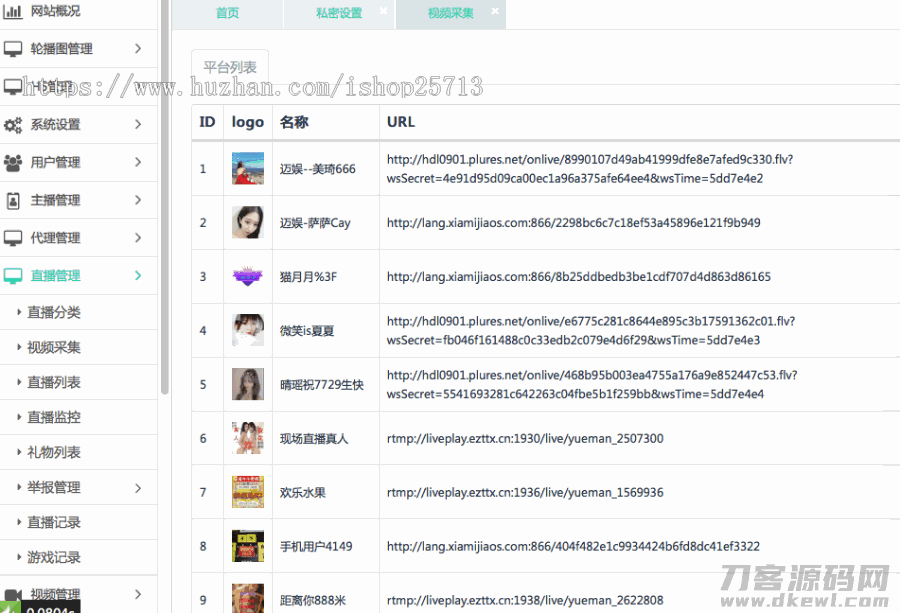Click the green monitor icon for 直播管理
This screenshot has width=900, height=613.
13,276
